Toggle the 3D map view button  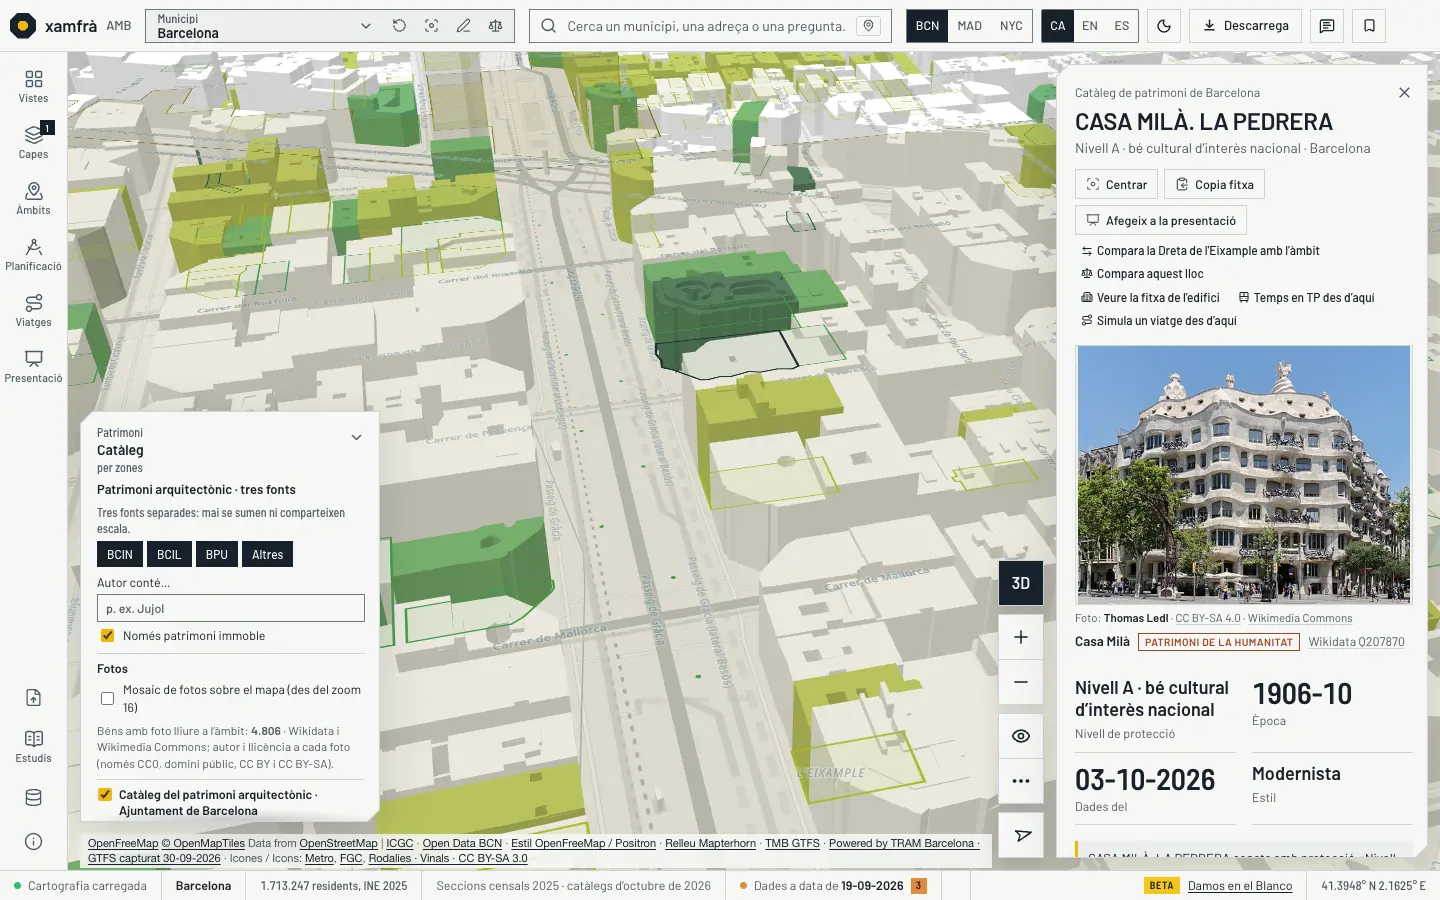click(1021, 583)
